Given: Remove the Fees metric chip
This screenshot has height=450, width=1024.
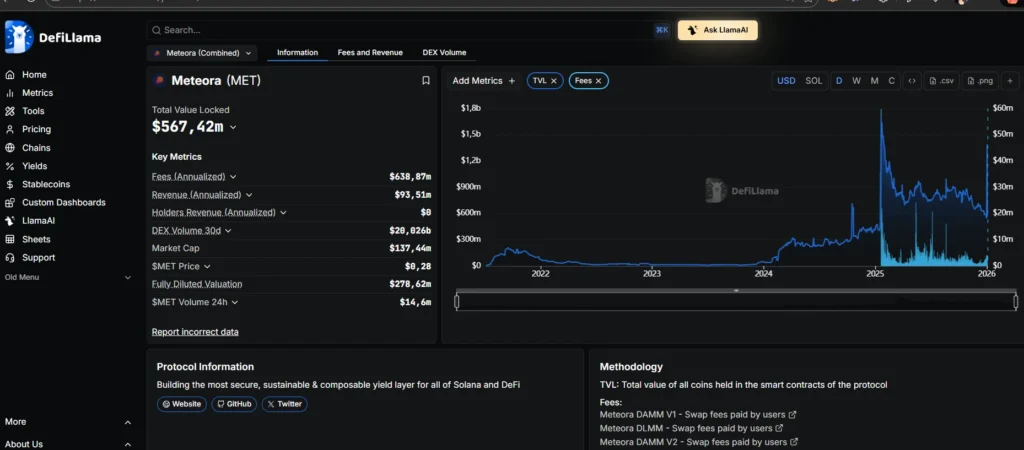Looking at the screenshot, I should click(x=599, y=80).
